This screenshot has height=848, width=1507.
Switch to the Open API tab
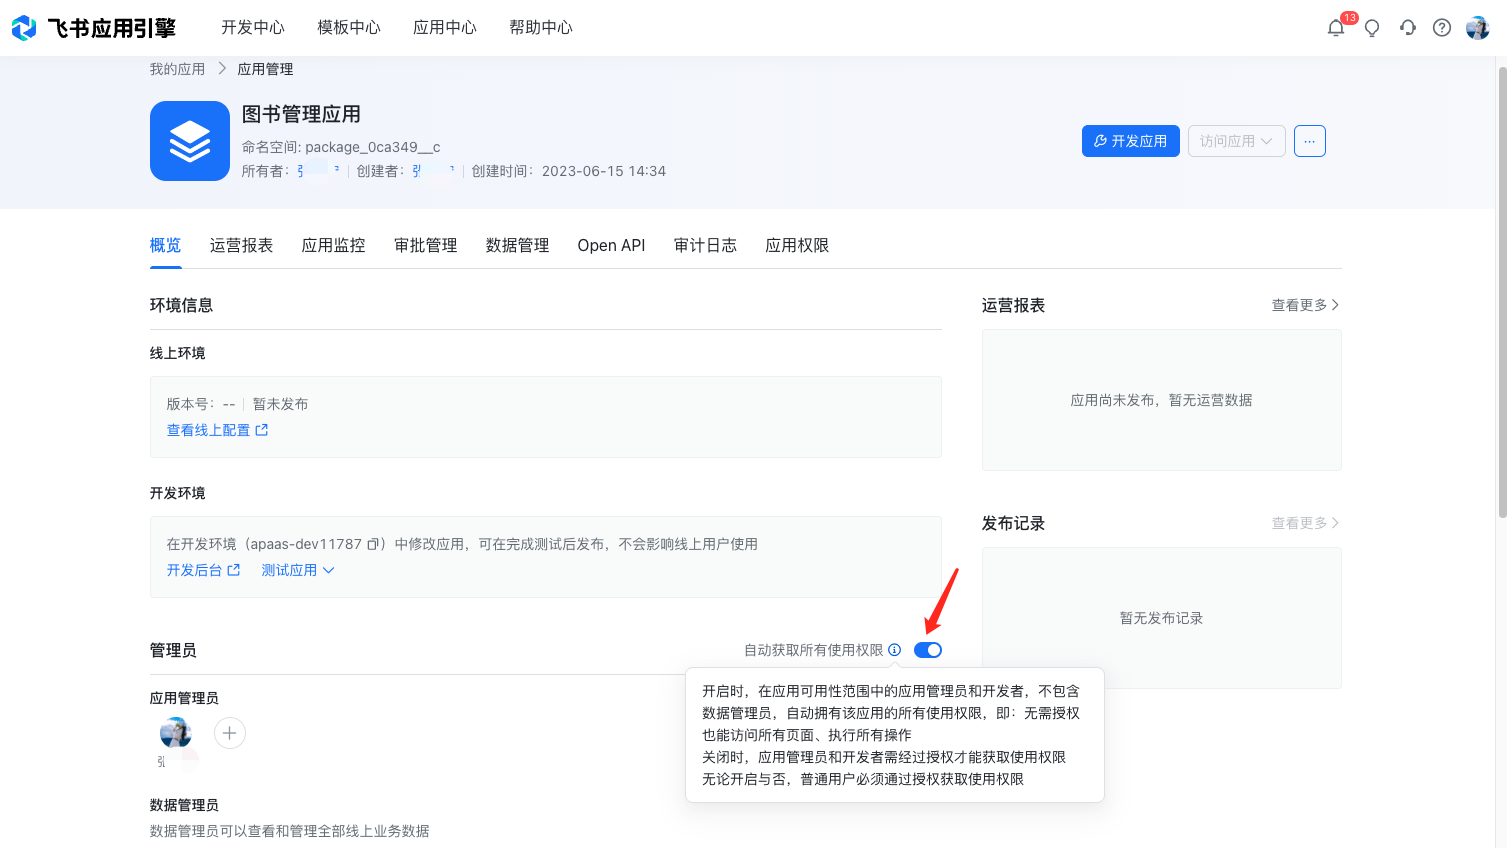(x=611, y=245)
